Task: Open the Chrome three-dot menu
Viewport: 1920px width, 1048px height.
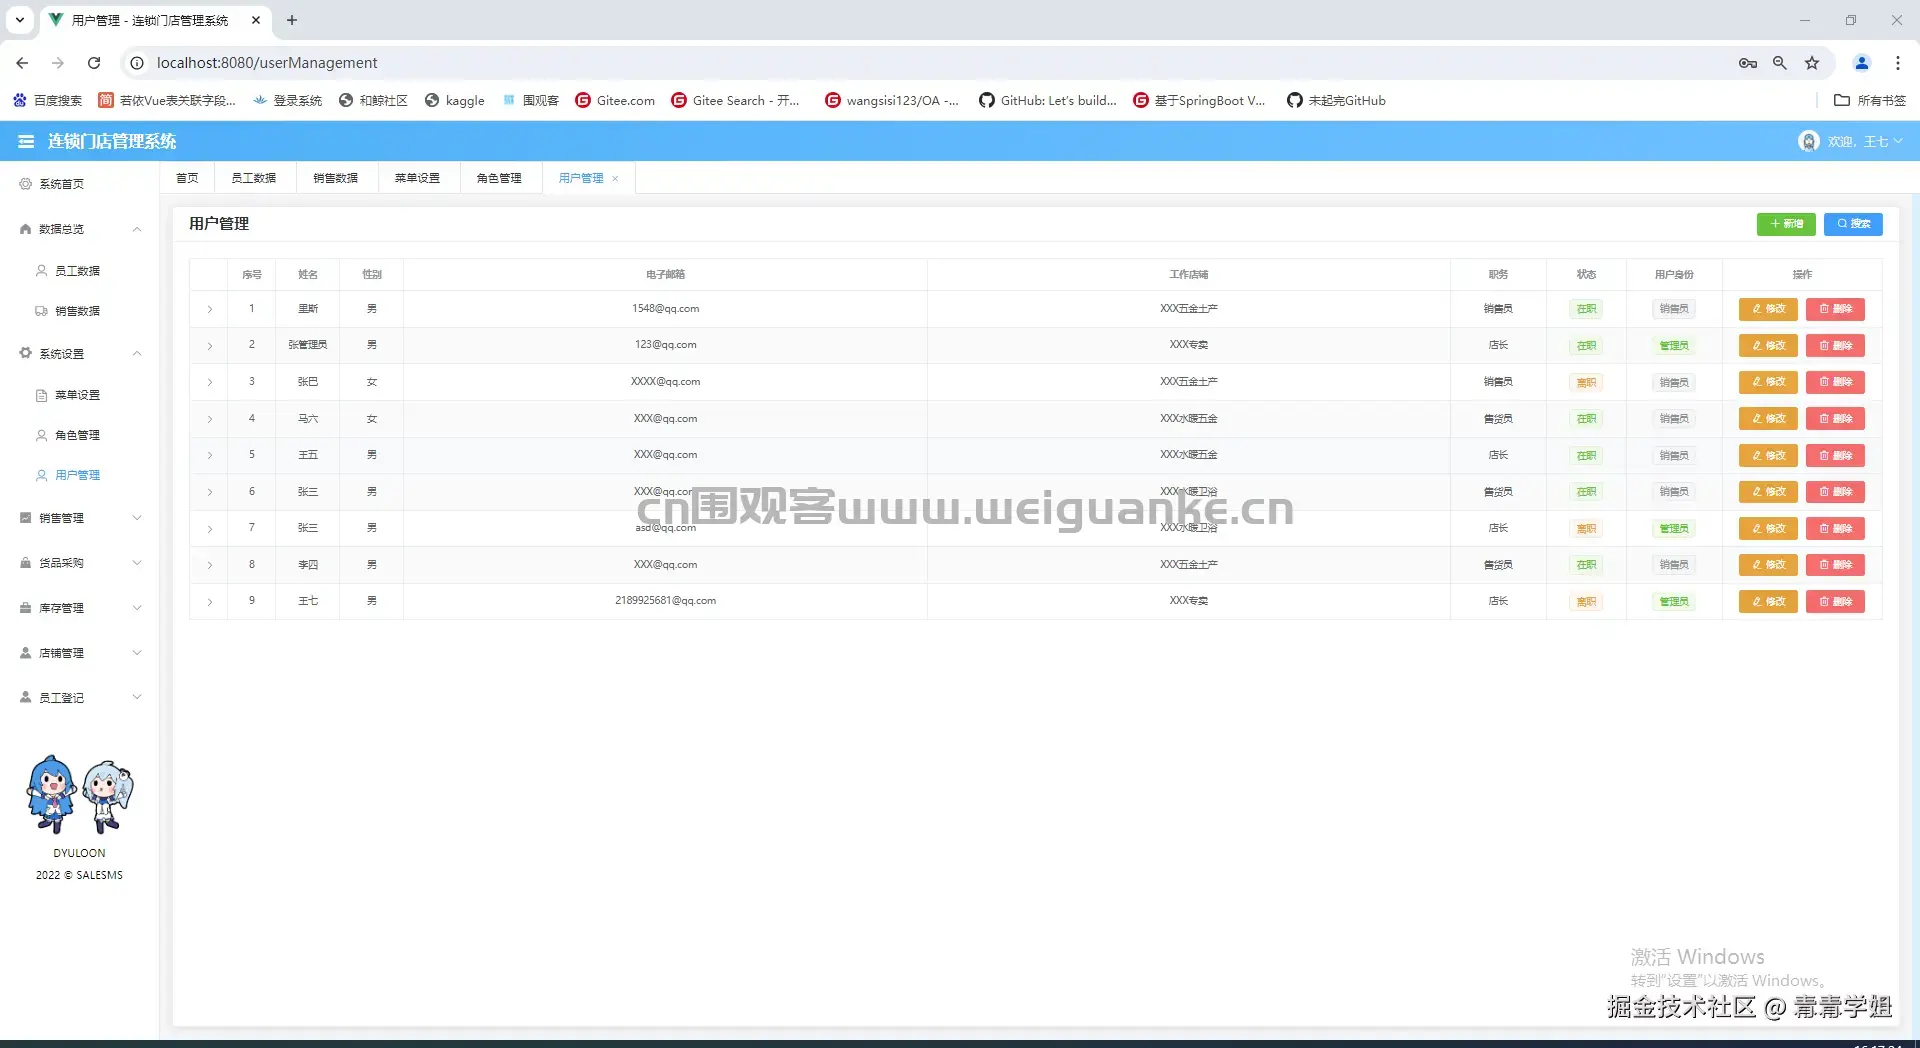Action: [x=1898, y=63]
